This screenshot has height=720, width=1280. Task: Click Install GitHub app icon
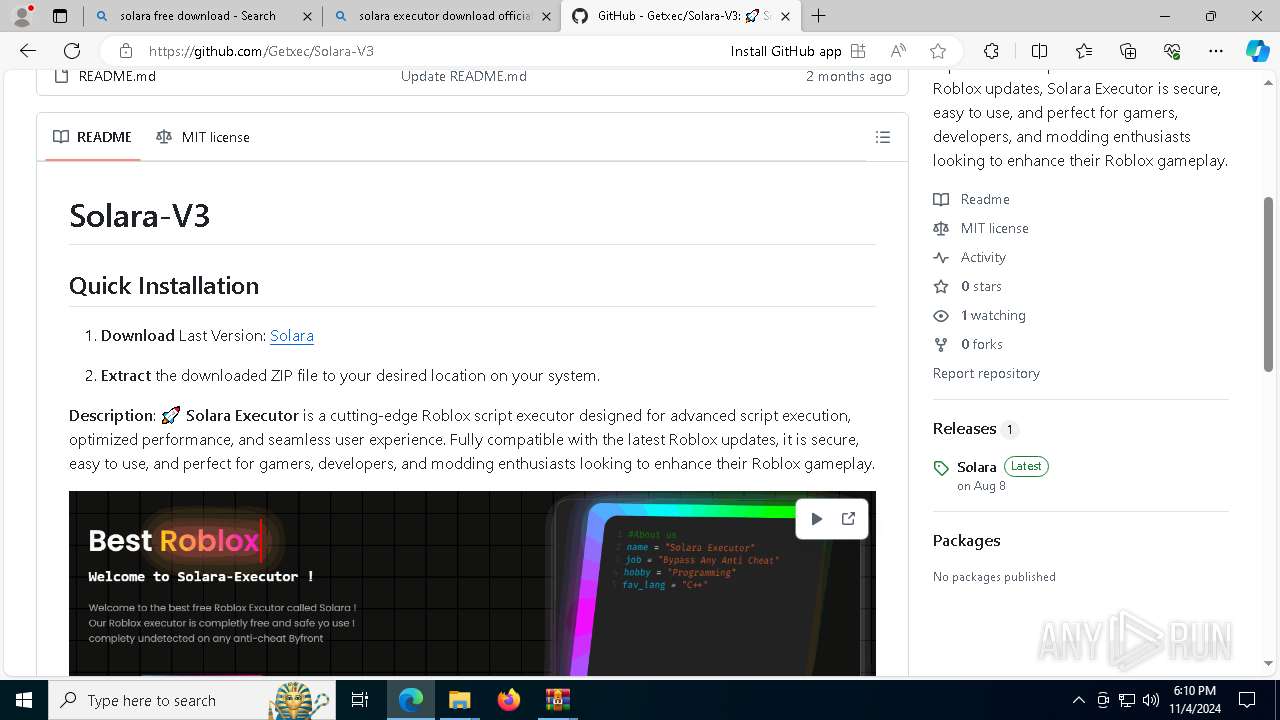(x=857, y=51)
